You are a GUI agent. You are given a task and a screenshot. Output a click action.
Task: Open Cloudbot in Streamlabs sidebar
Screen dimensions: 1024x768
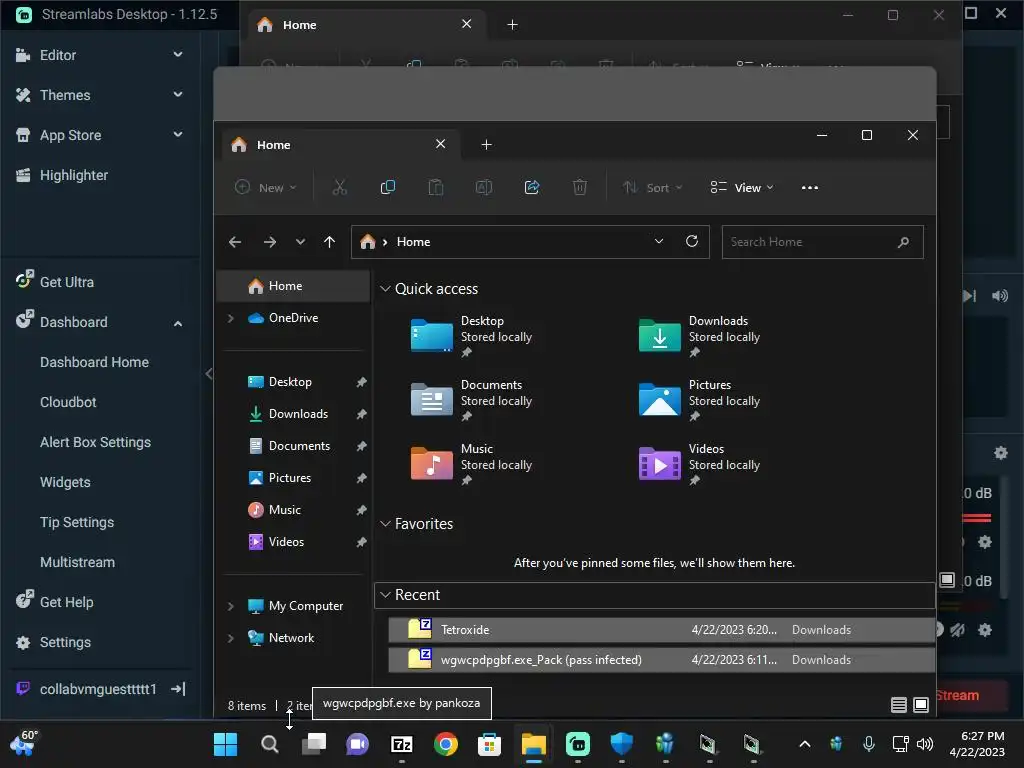coord(68,402)
